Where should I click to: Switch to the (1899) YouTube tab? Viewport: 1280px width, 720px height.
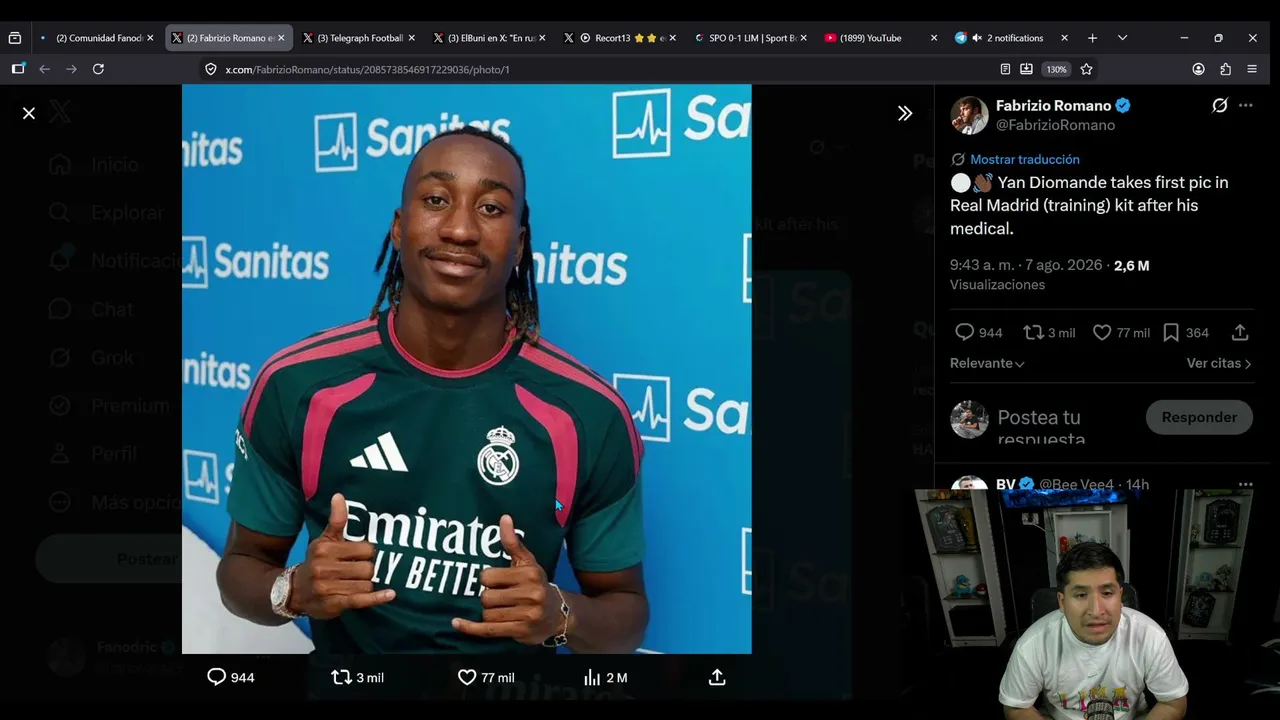click(x=883, y=38)
